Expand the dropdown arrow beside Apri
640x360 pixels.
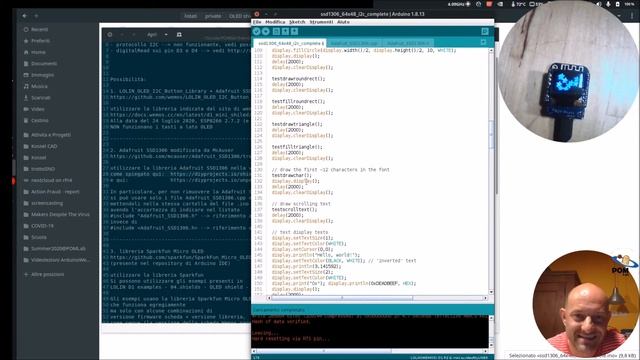coord(166,35)
